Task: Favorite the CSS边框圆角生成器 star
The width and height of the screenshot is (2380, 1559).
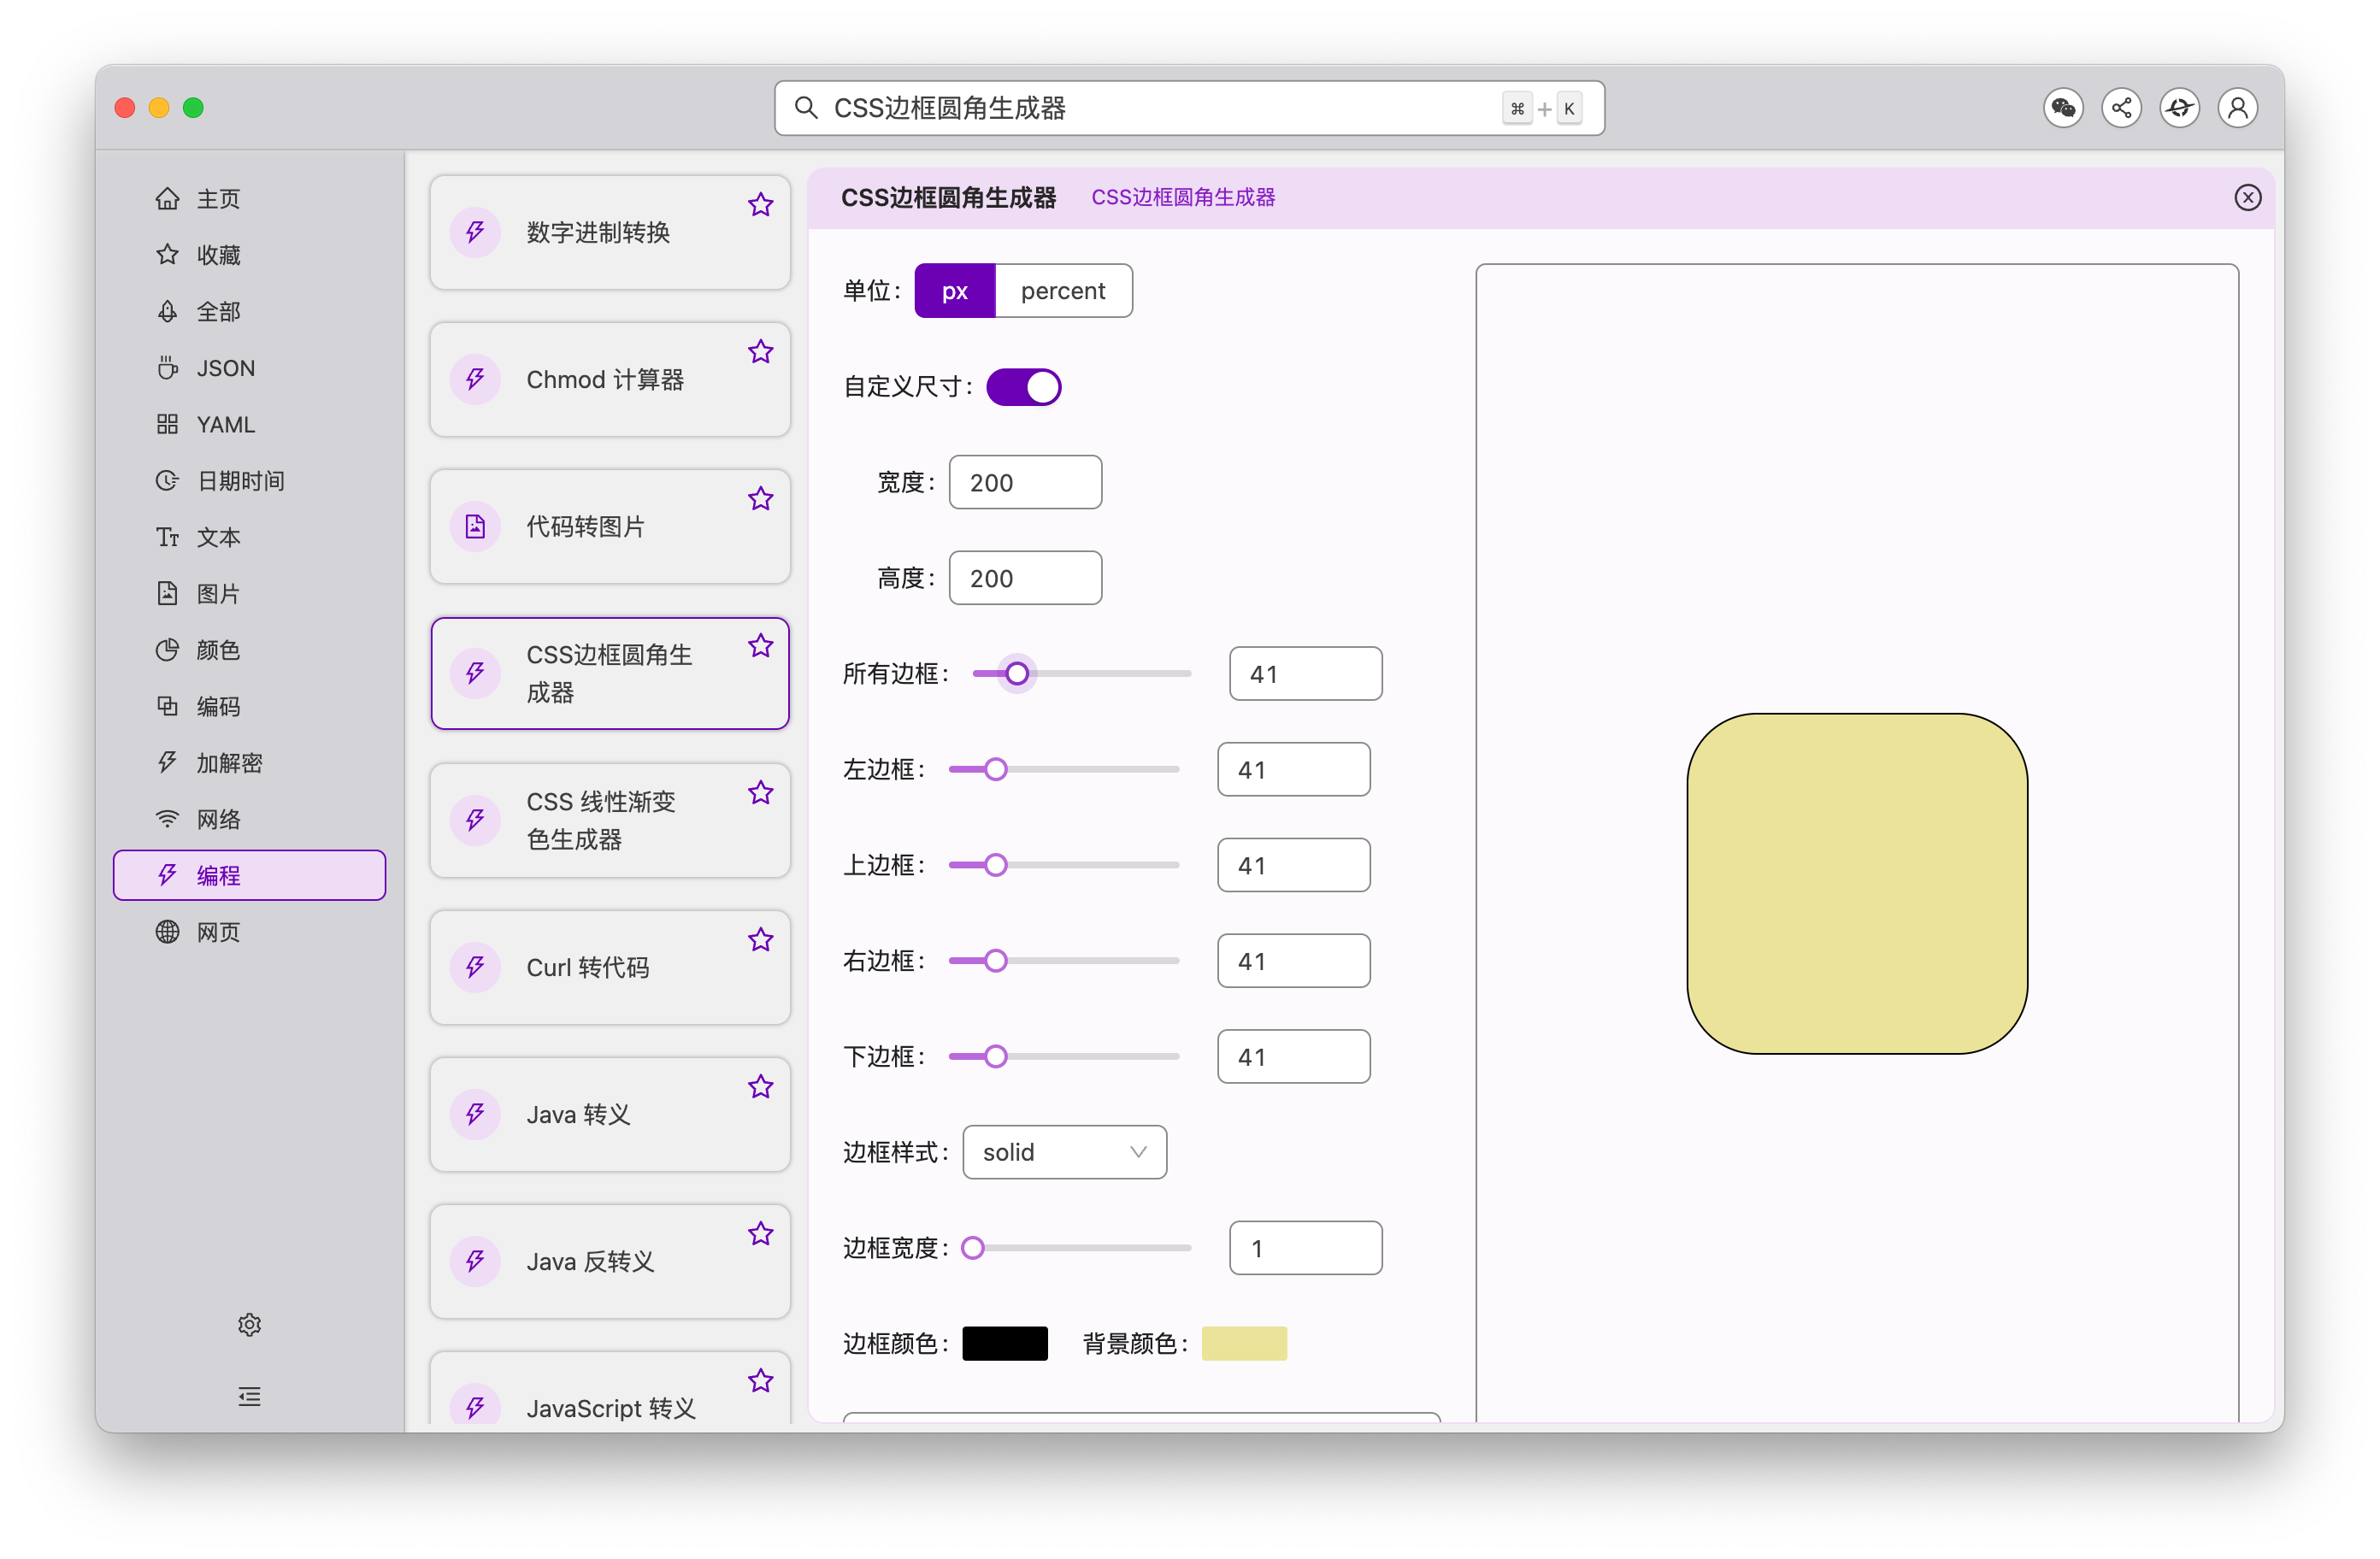Action: [x=760, y=646]
